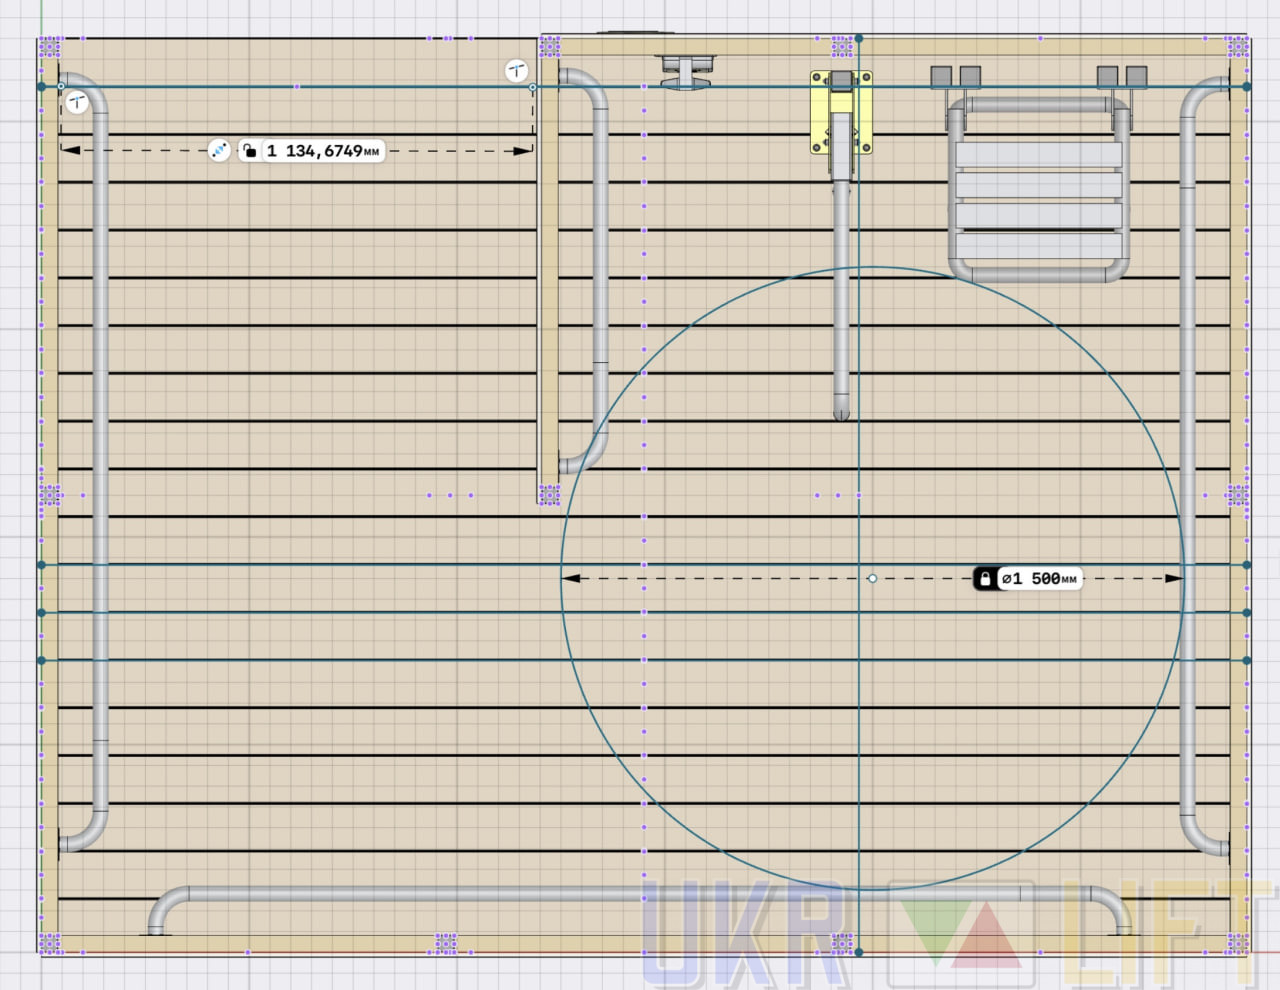The height and width of the screenshot is (990, 1280).
Task: Select the center point of the 1500 circle
Action: (x=872, y=578)
